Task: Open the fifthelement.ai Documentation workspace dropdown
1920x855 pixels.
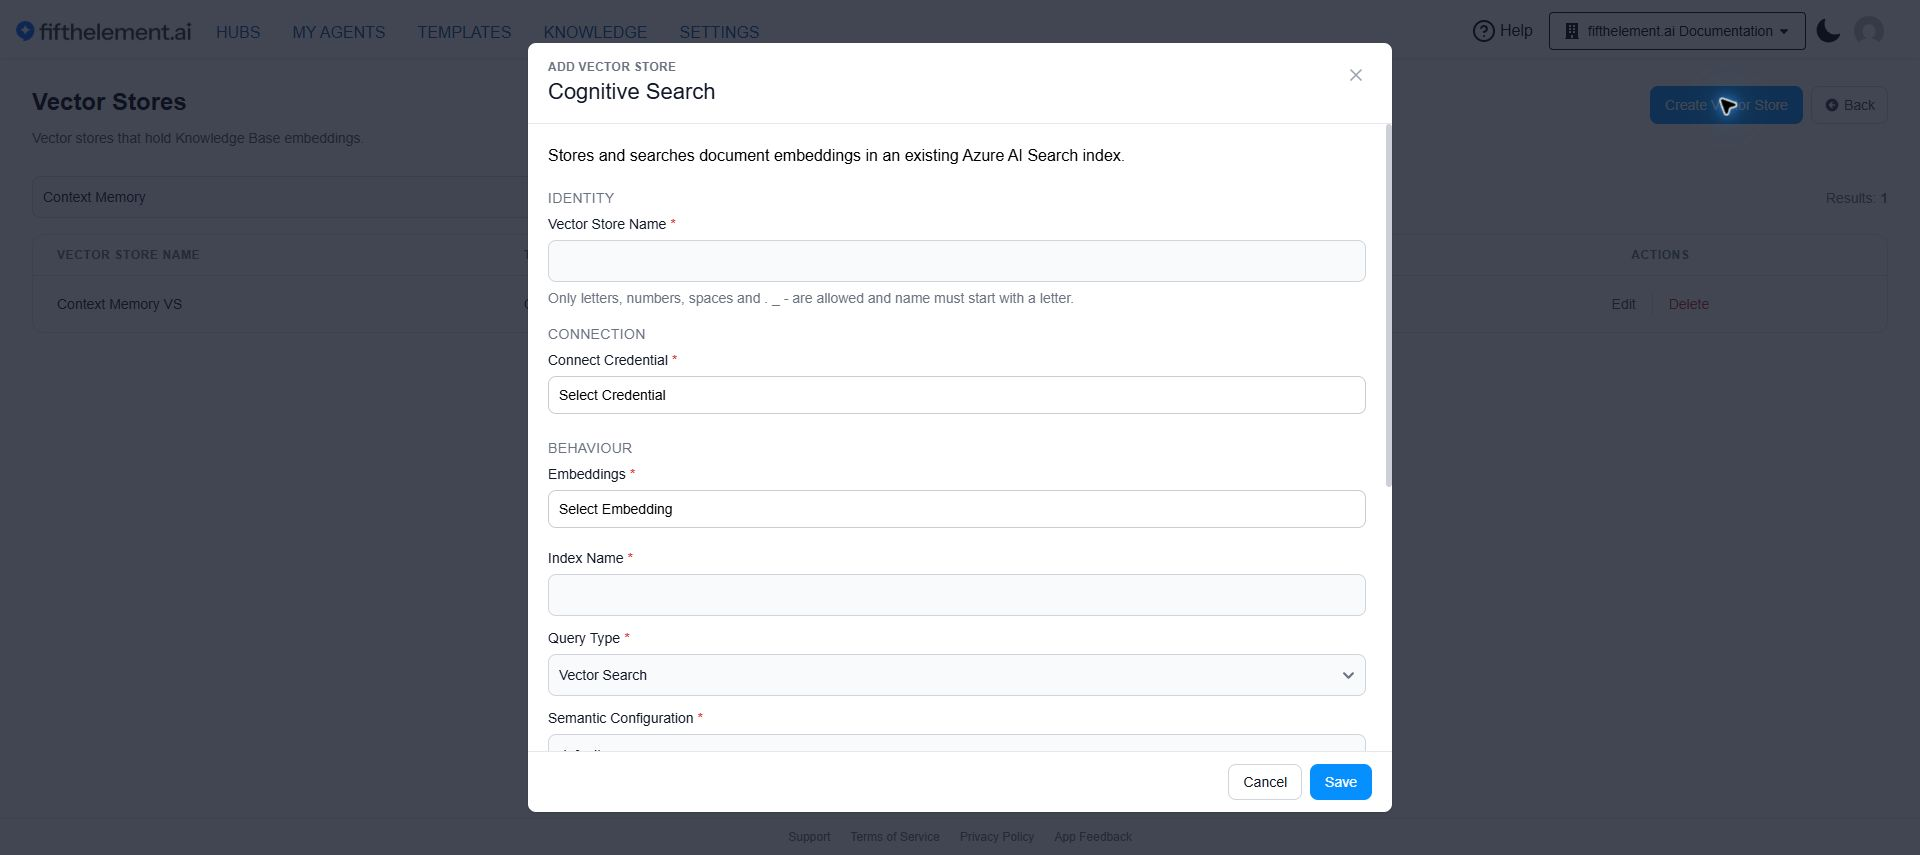Action: point(1677,31)
